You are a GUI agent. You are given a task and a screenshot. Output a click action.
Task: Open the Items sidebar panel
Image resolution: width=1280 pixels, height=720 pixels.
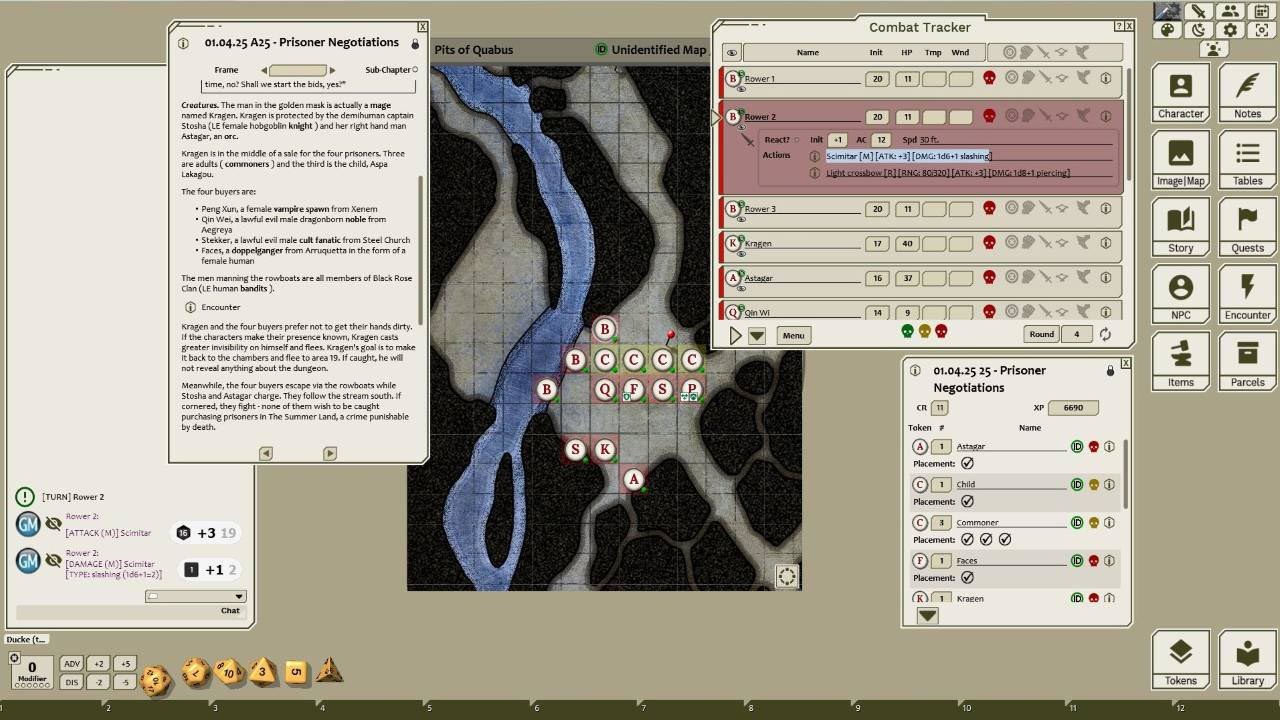(x=1181, y=362)
